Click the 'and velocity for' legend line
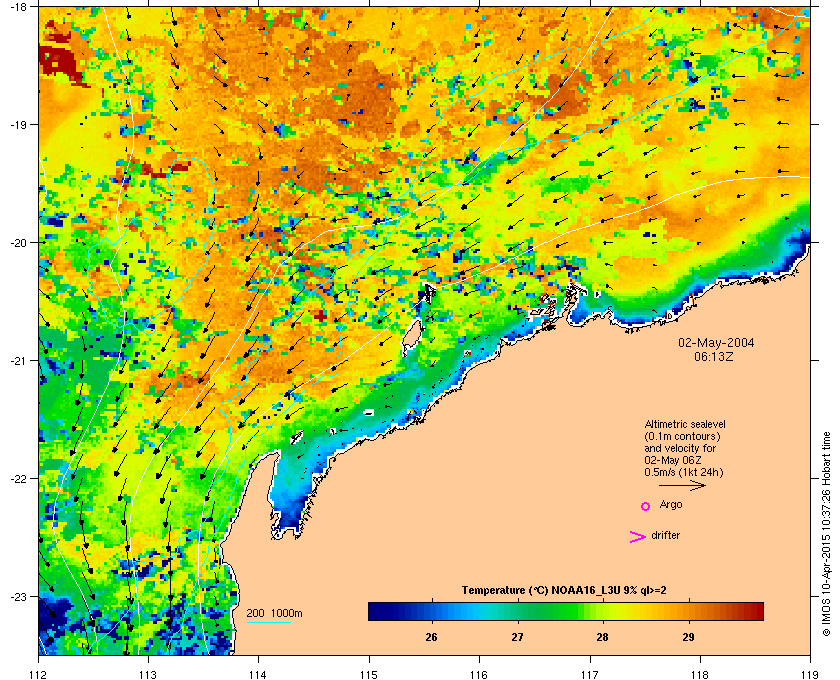Image resolution: width=840 pixels, height=680 pixels. pos(680,448)
